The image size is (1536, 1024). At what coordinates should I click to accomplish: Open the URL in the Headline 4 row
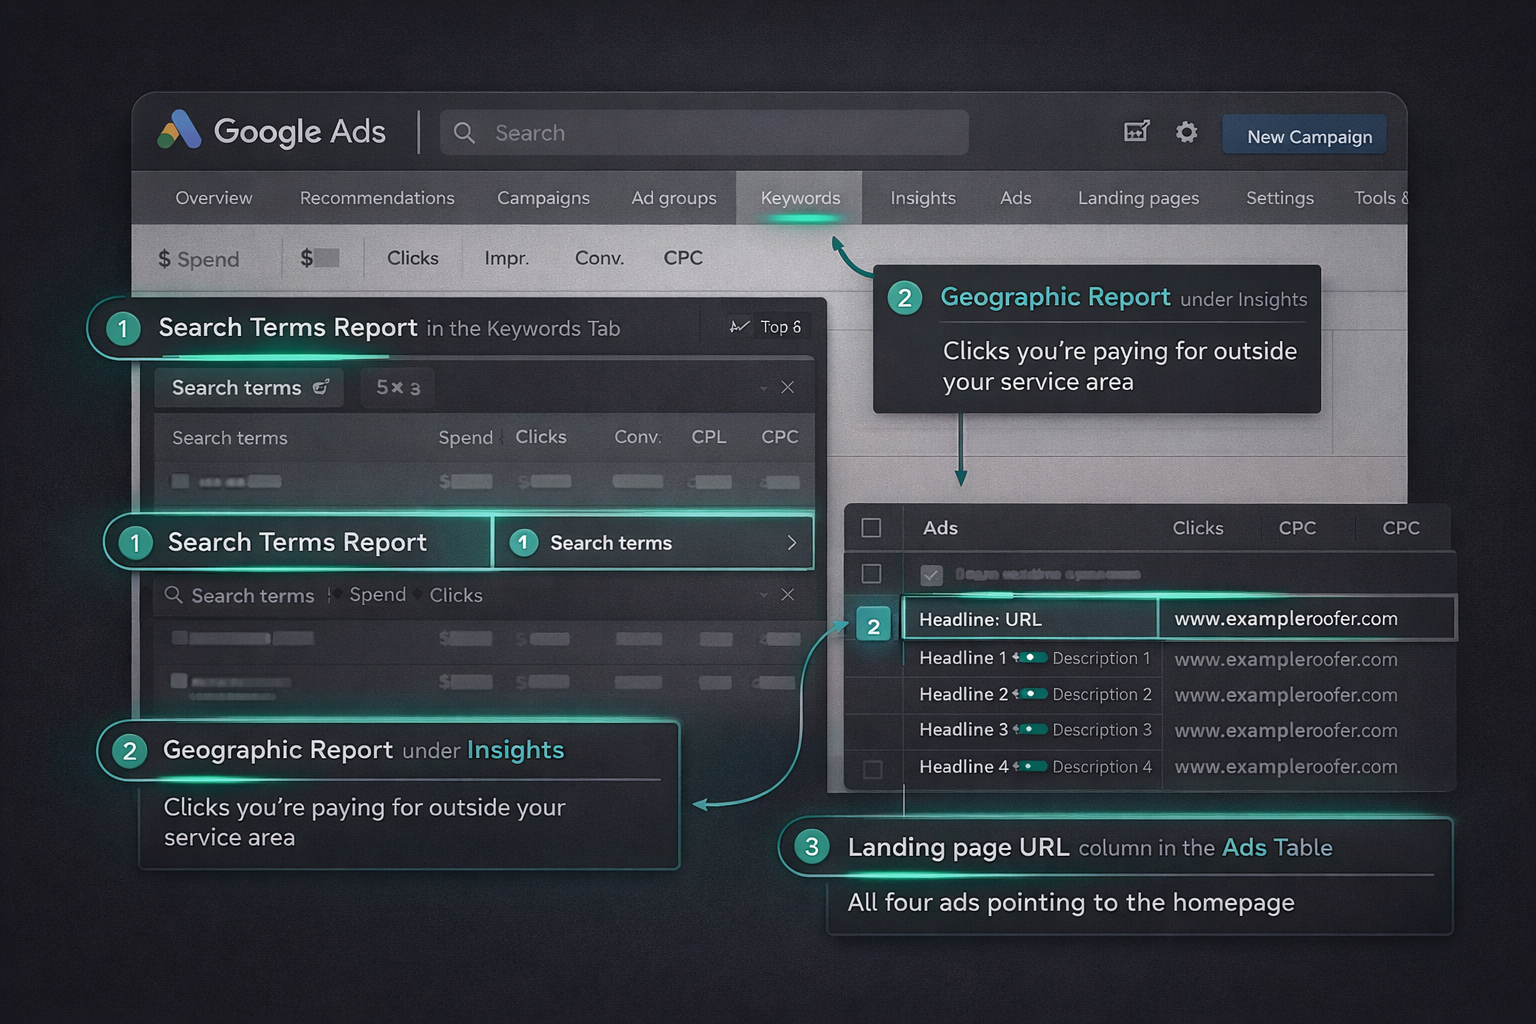click(1285, 766)
